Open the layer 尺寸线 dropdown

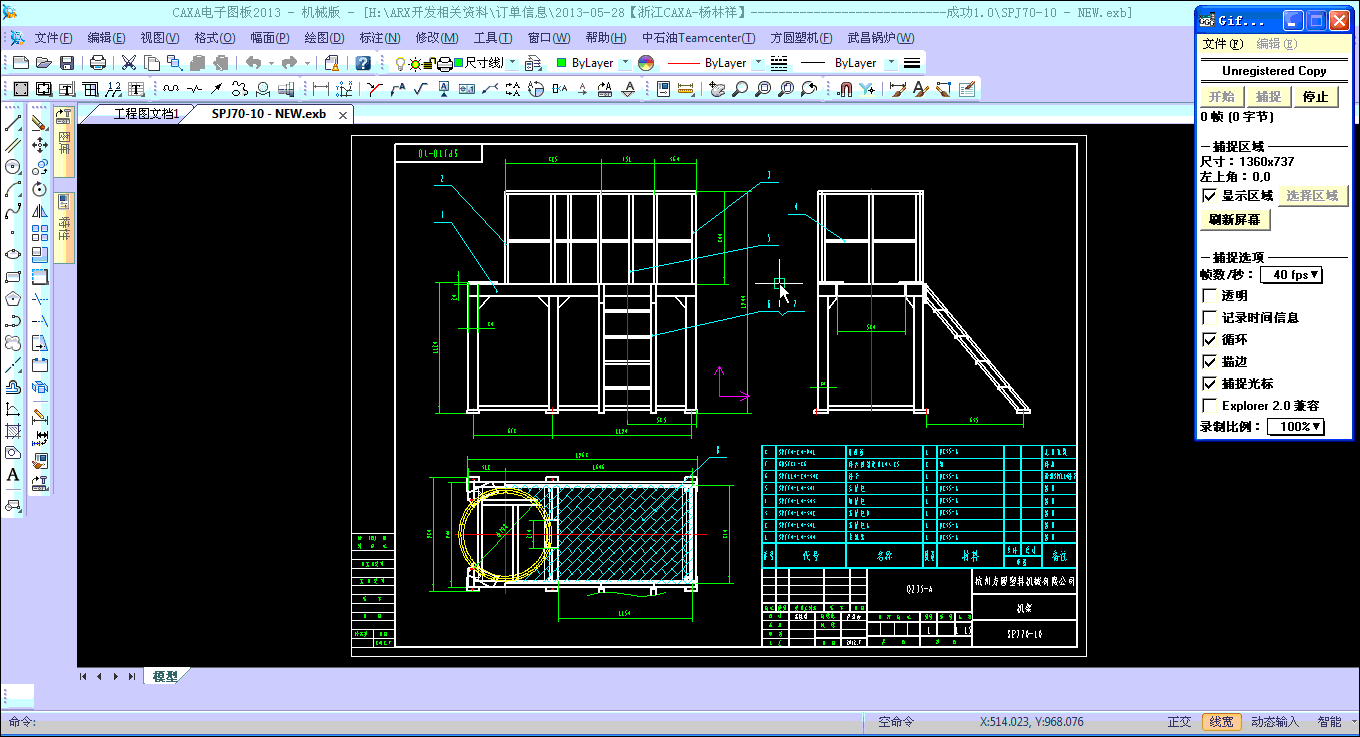(512, 63)
